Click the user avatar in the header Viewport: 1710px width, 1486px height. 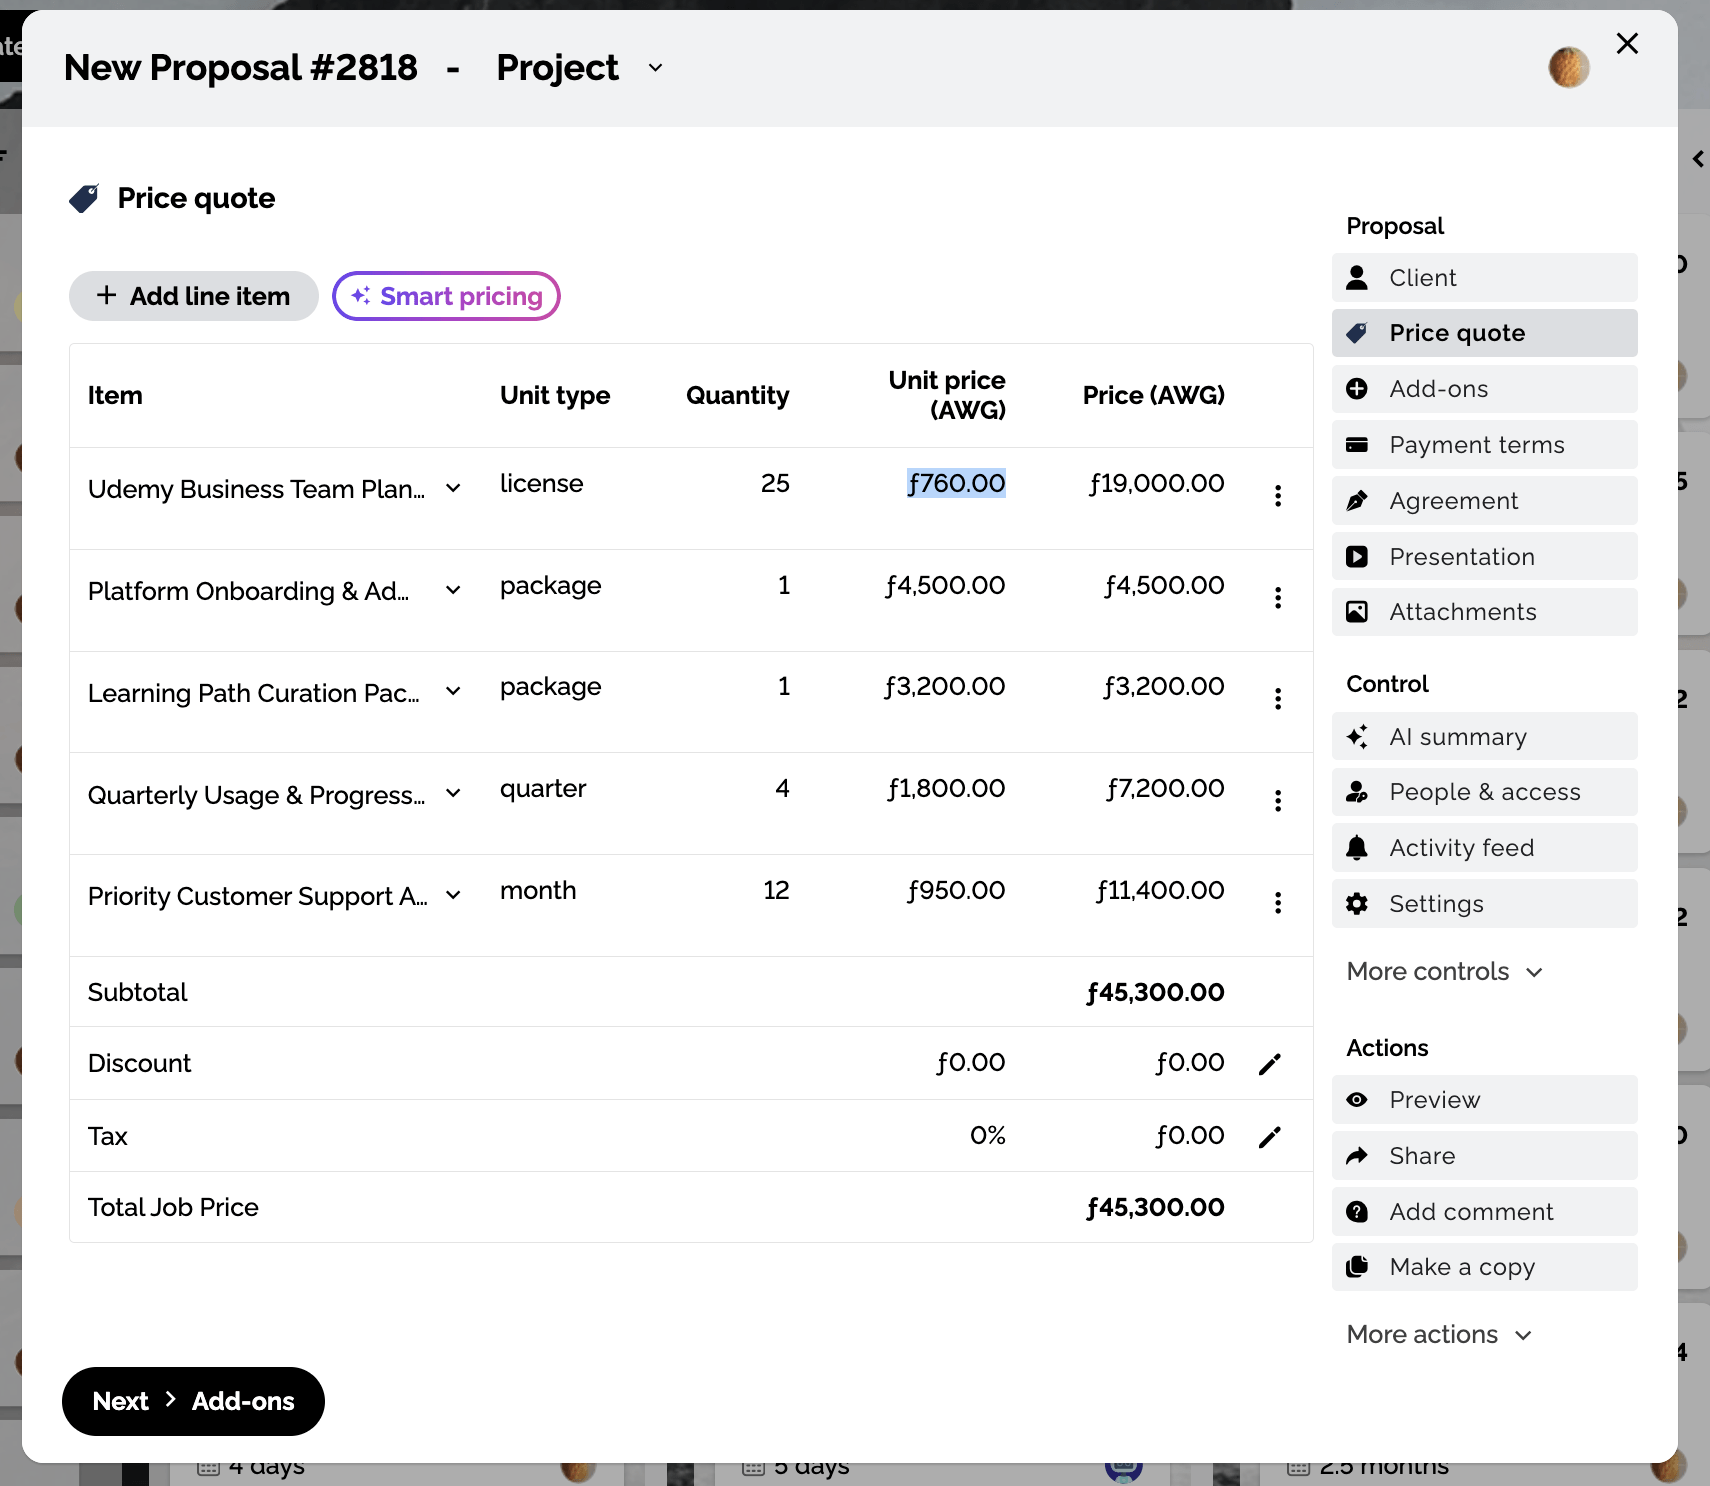pos(1568,67)
